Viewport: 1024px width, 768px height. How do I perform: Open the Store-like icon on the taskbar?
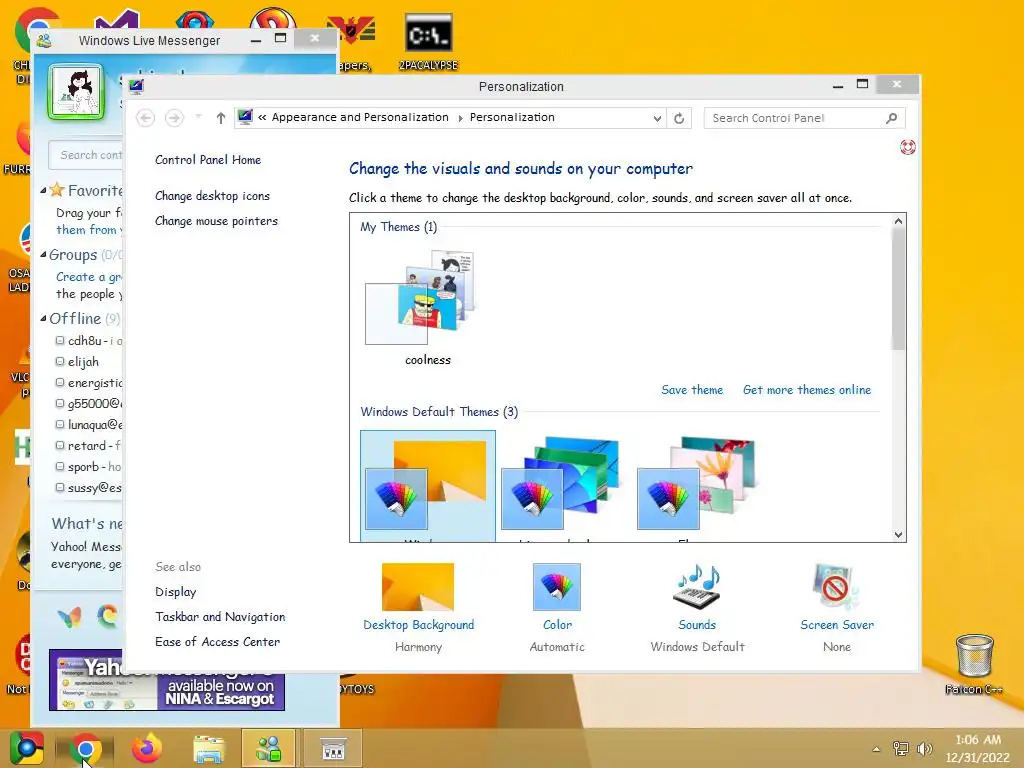[x=333, y=749]
